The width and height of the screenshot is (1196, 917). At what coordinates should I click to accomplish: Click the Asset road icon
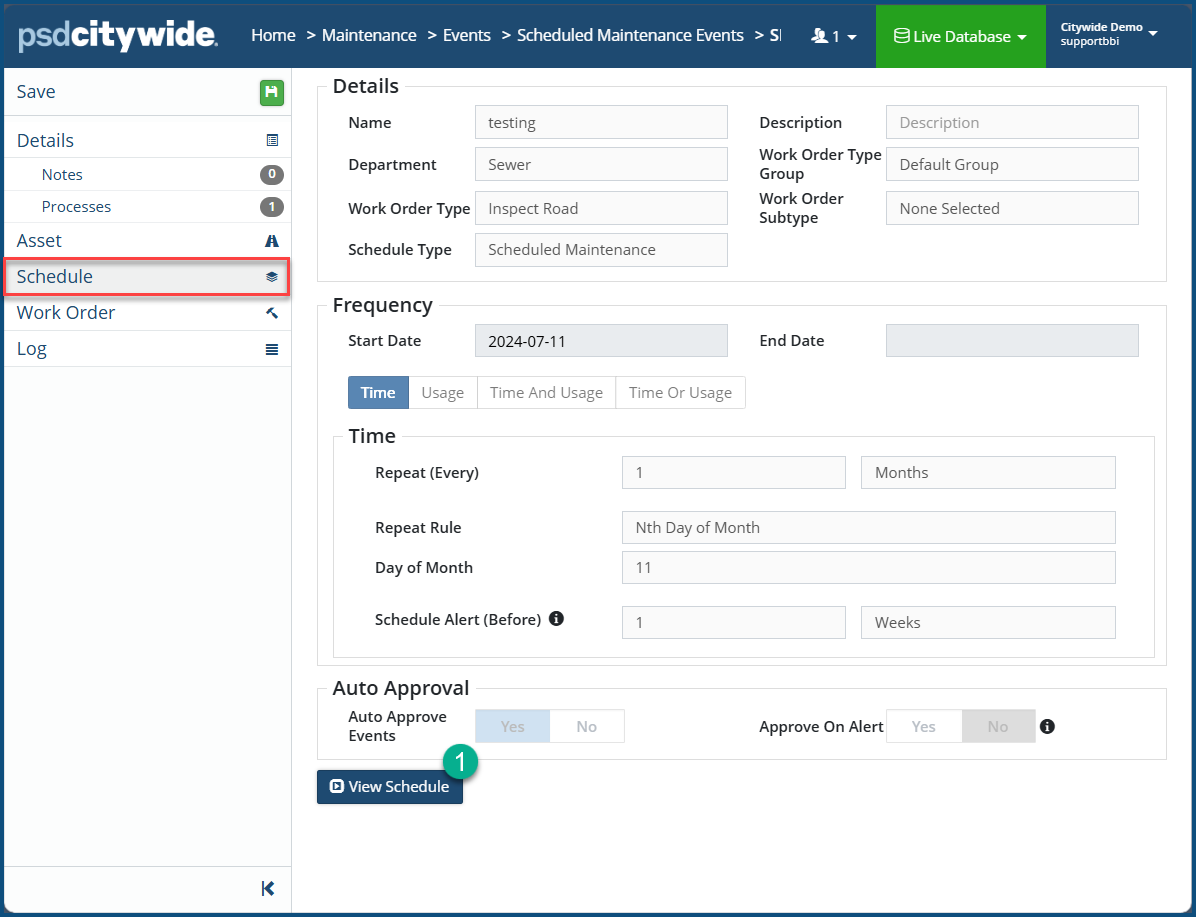click(272, 241)
